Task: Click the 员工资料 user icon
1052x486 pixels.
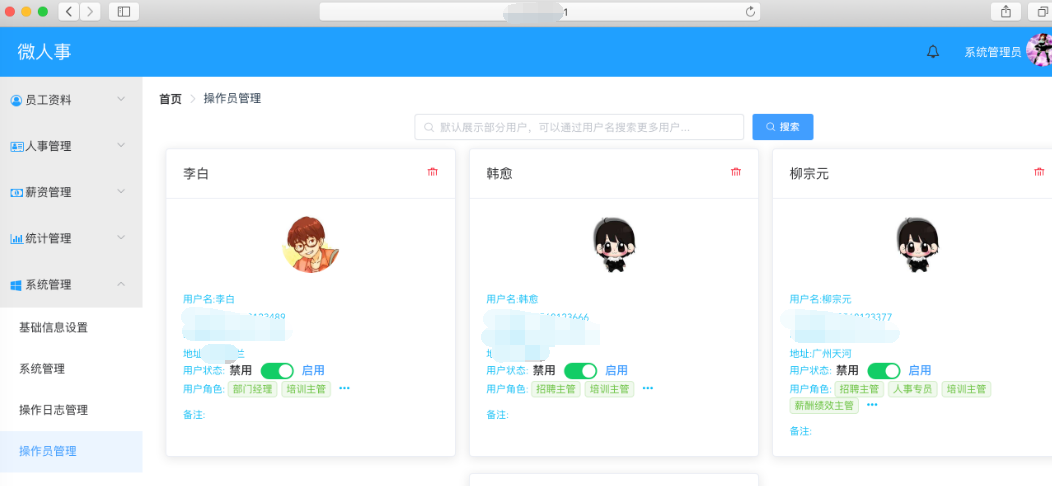Action: coord(17,101)
